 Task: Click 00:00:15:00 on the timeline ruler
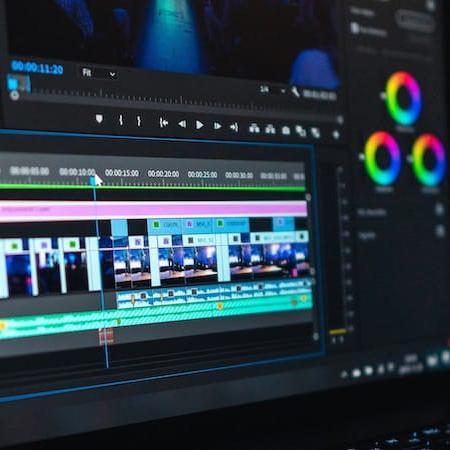(122, 173)
